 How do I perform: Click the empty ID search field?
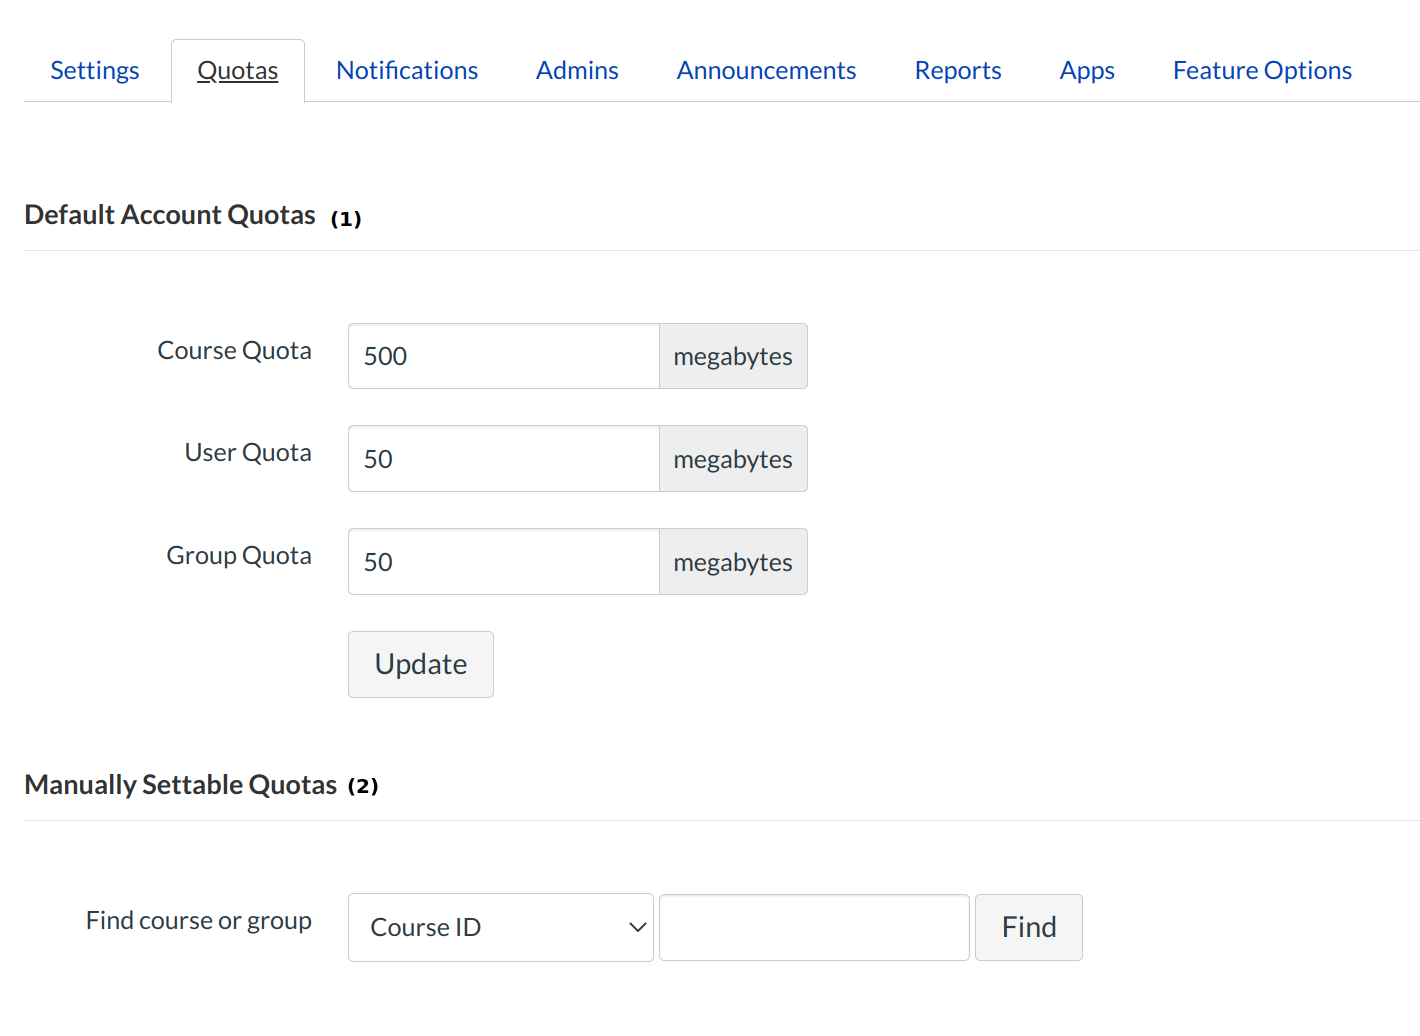tap(814, 928)
